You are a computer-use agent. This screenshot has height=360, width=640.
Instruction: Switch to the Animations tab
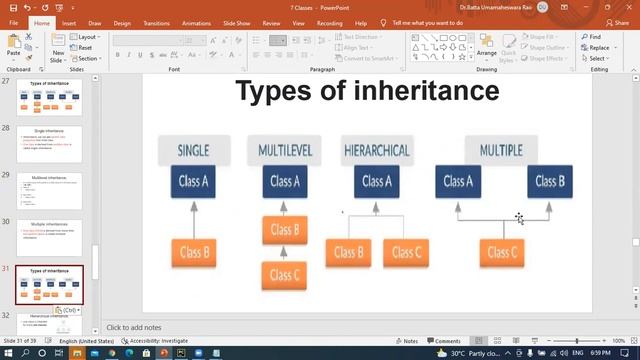pyautogui.click(x=196, y=23)
